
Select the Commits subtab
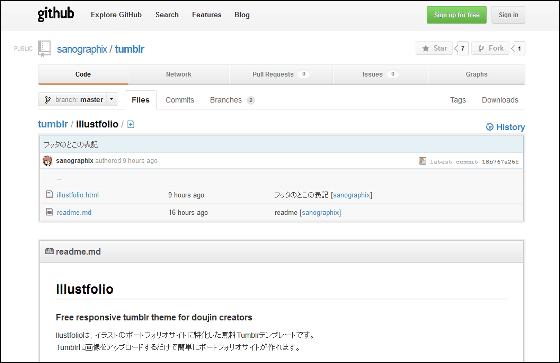click(180, 100)
